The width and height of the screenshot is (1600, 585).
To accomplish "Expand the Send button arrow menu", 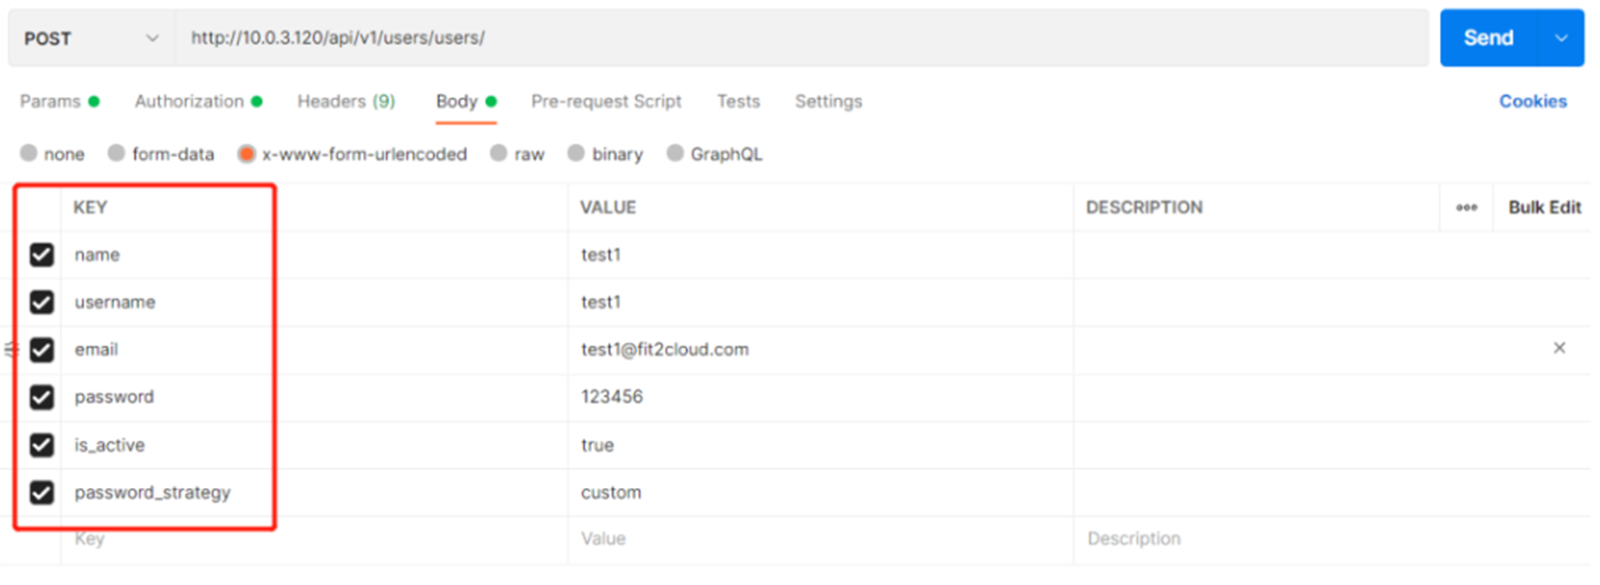I will [x=1561, y=38].
